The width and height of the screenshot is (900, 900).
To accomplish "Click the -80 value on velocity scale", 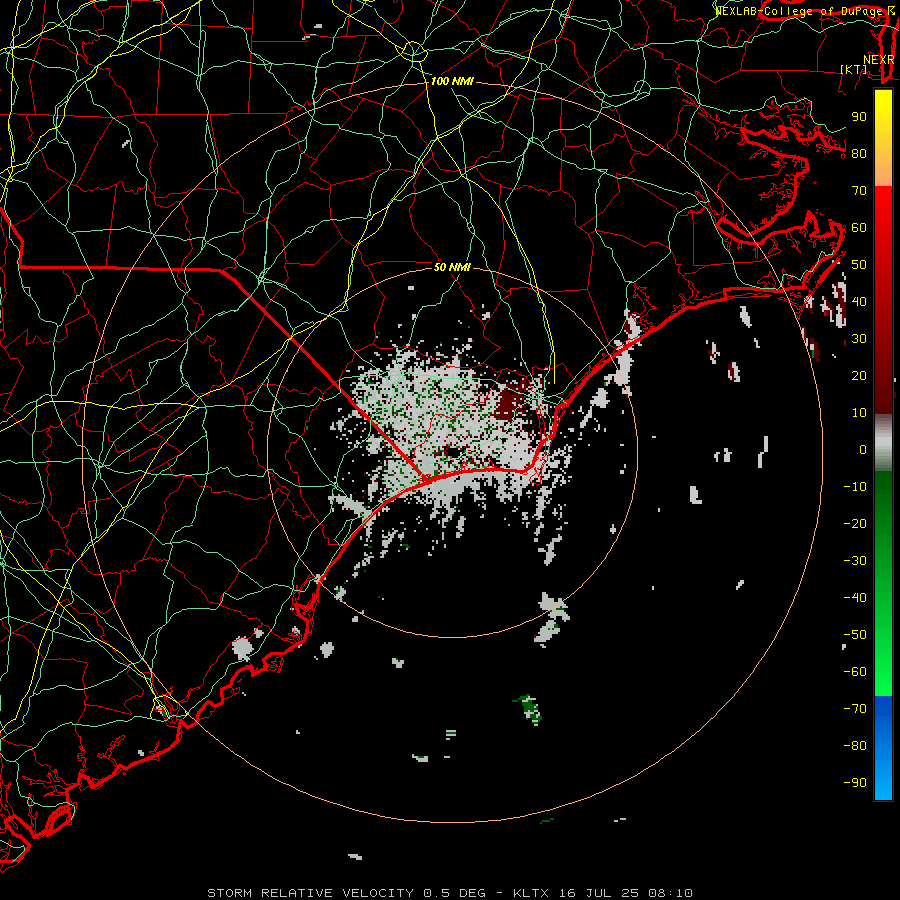I will pyautogui.click(x=855, y=746).
